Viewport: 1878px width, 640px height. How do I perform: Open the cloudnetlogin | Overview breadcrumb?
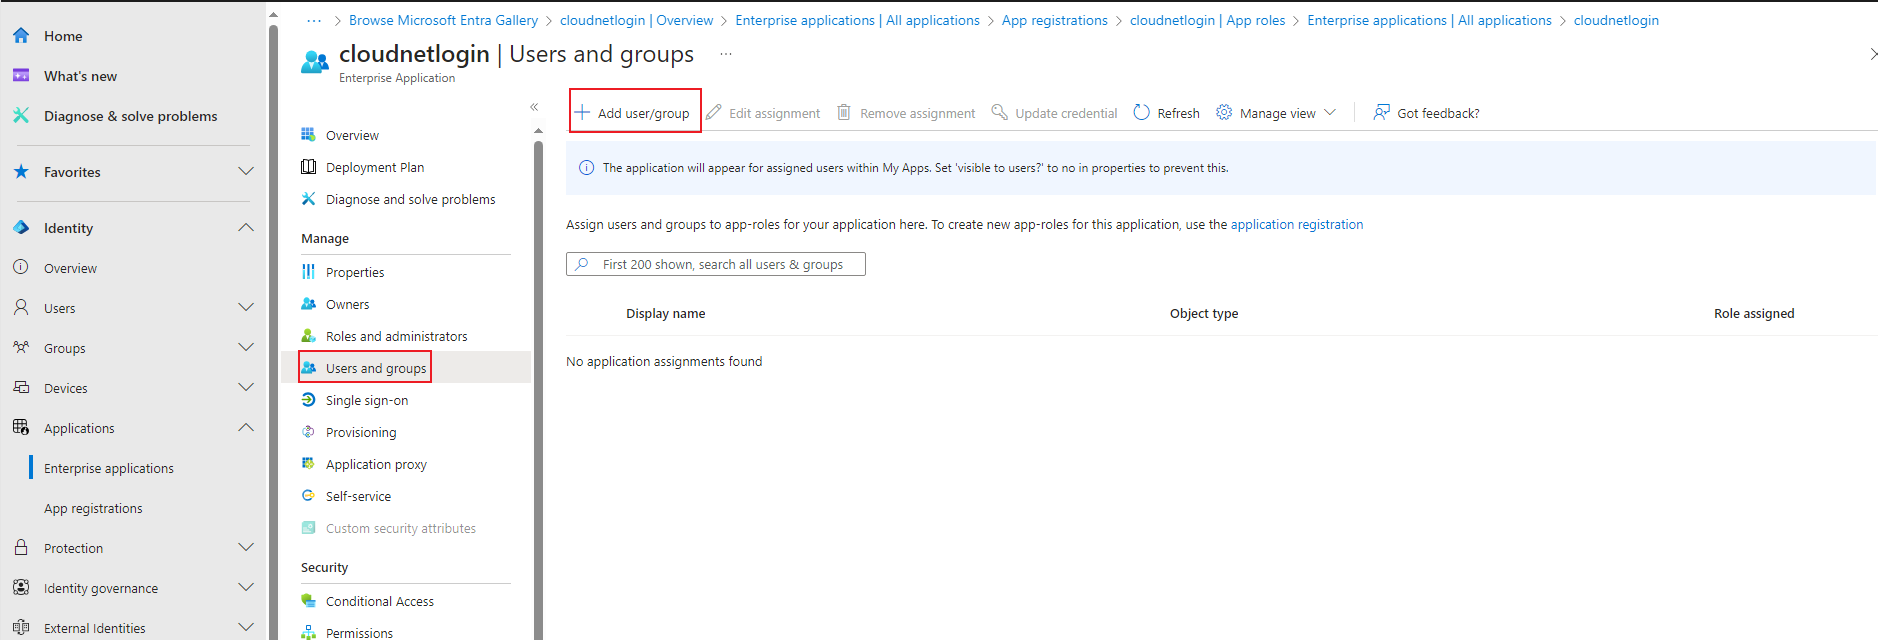637,20
